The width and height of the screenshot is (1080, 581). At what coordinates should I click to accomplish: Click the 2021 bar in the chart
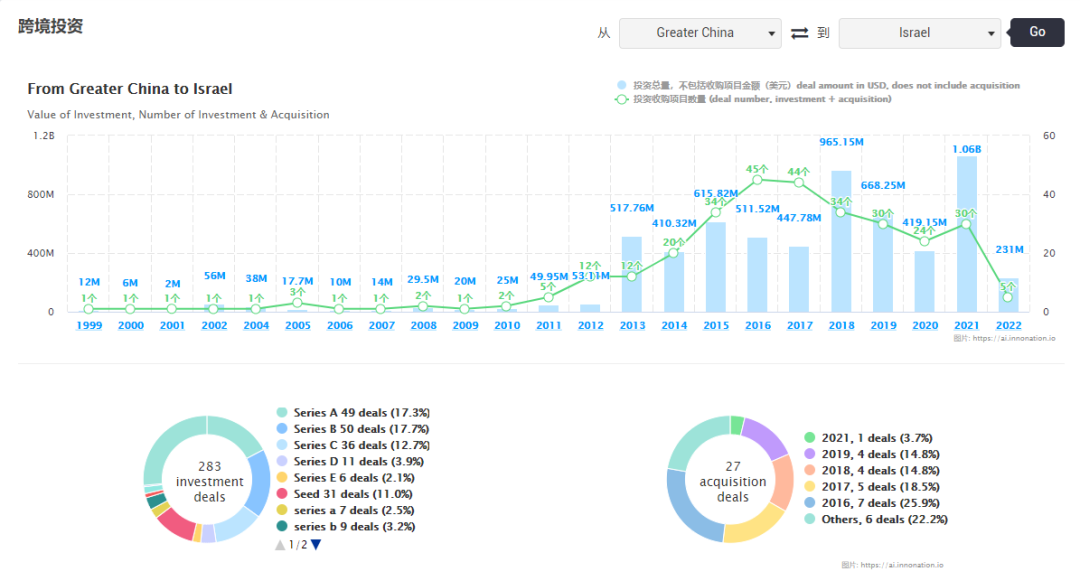point(966,235)
